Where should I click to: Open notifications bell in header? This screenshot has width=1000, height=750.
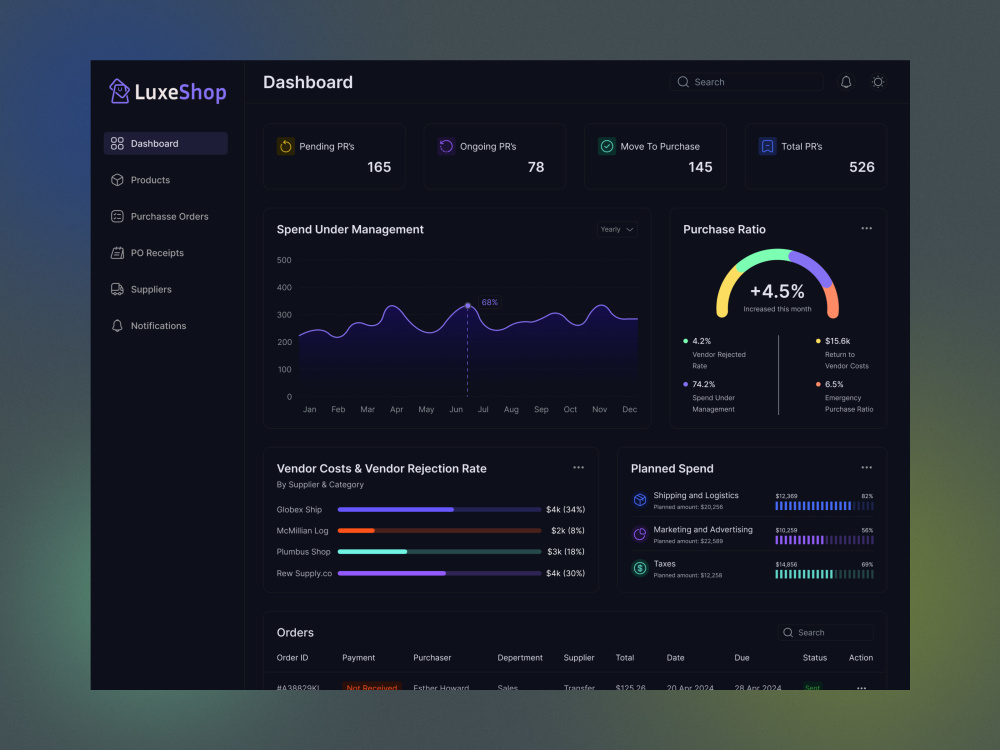pyautogui.click(x=846, y=82)
